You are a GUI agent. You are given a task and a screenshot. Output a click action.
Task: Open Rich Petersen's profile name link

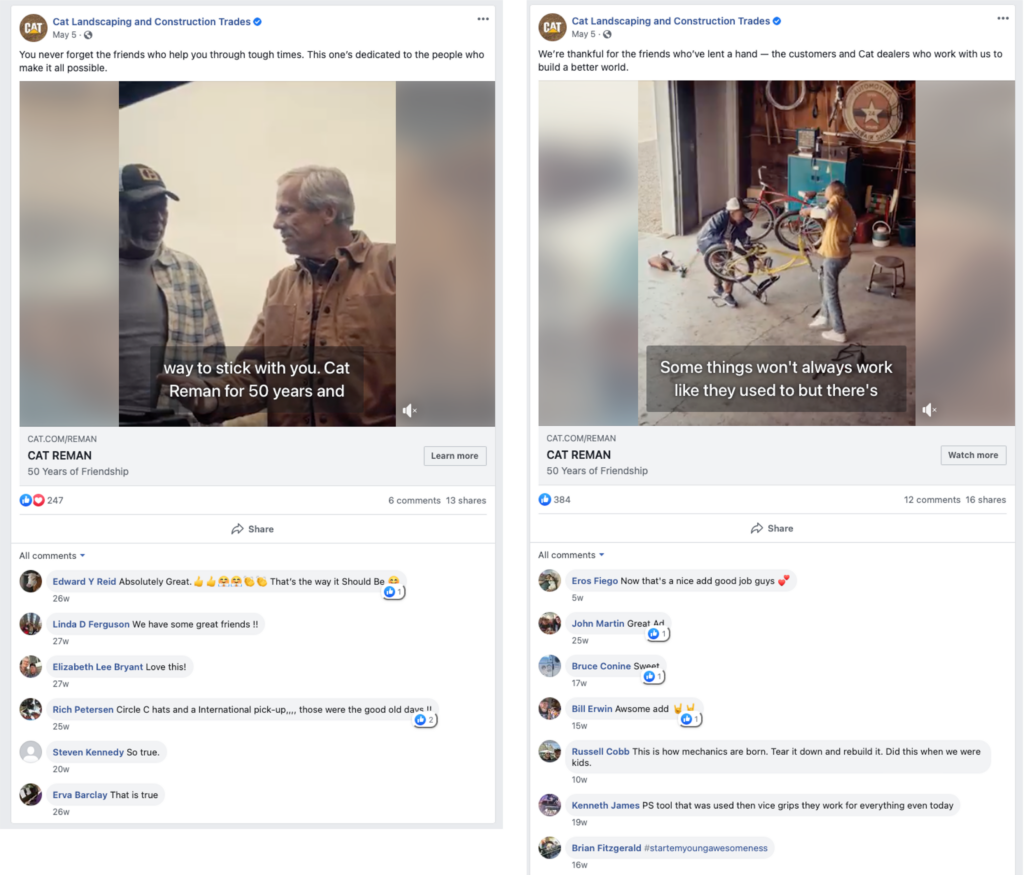(x=83, y=710)
